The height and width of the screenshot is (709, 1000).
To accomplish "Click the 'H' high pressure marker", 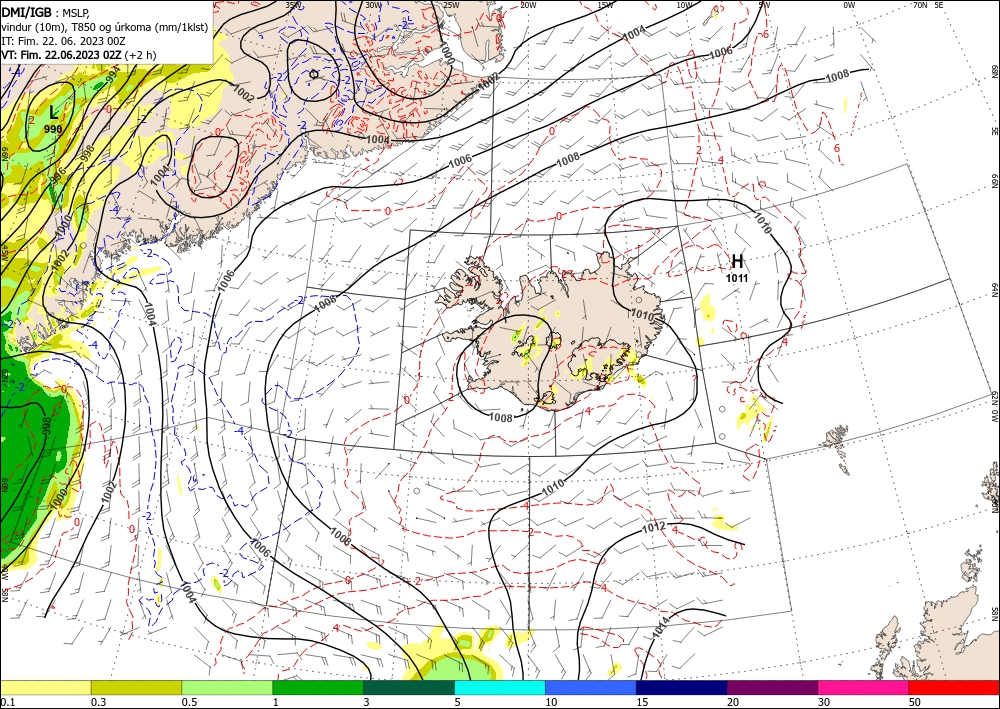I will pos(737,261).
